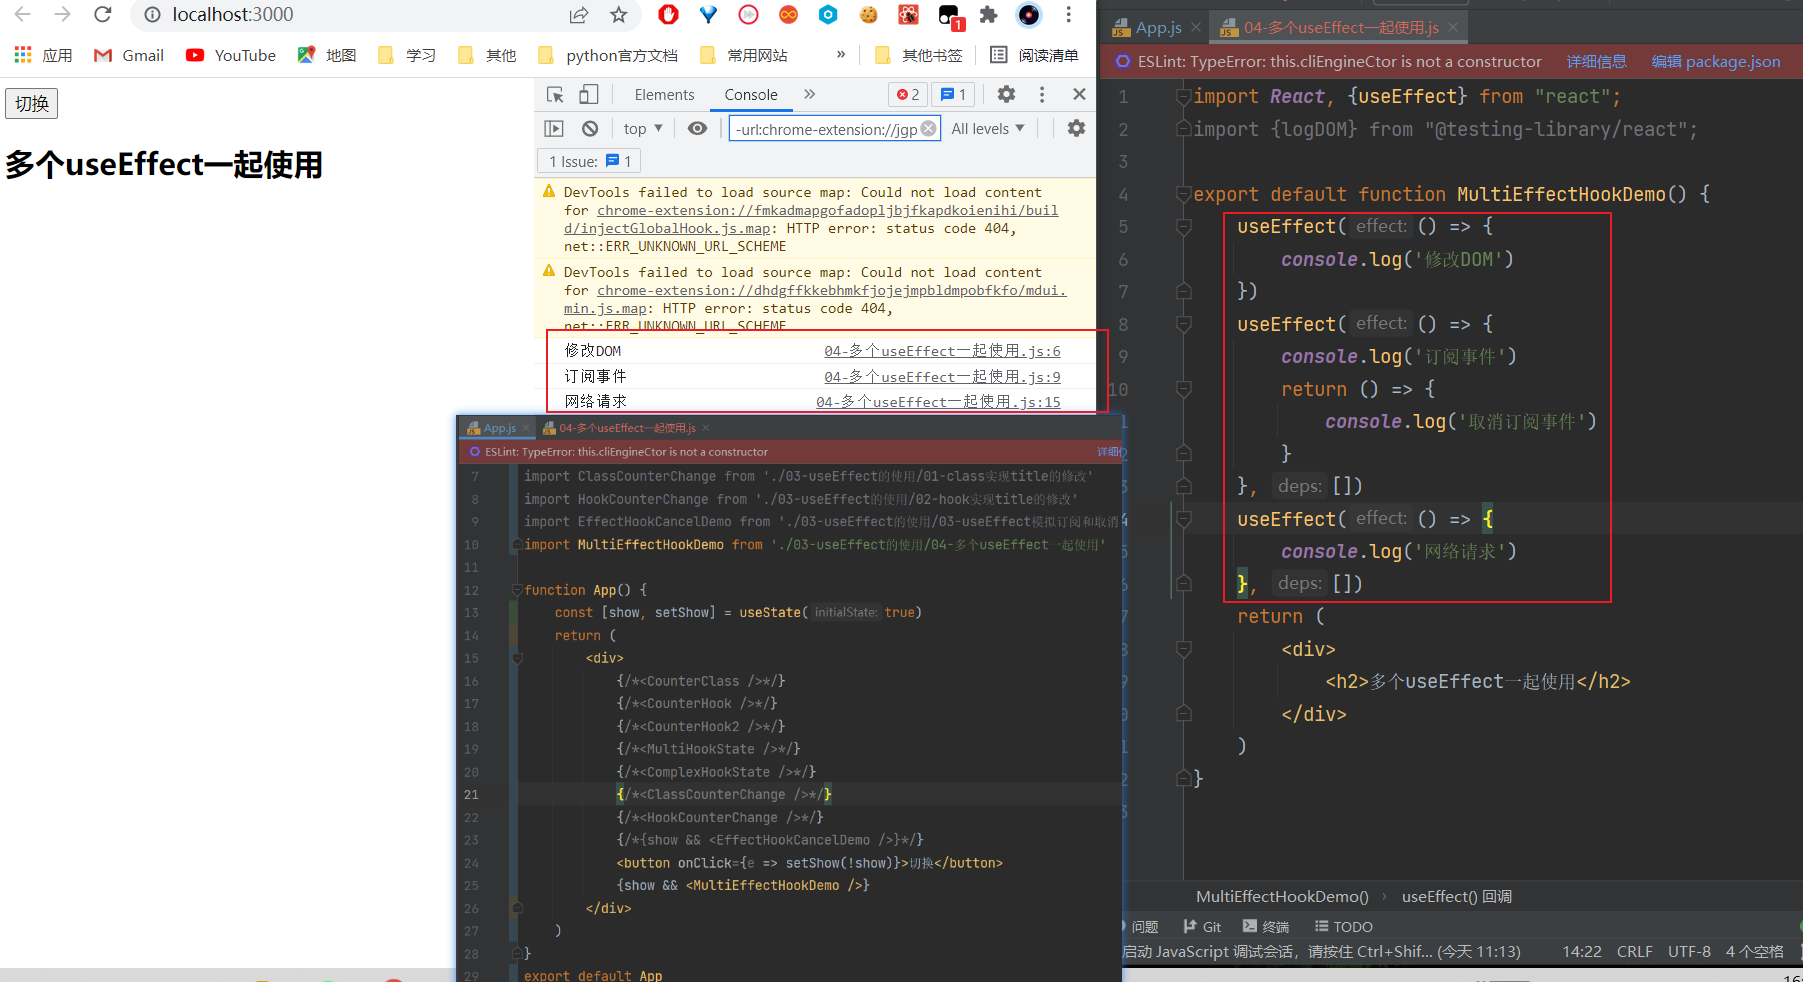This screenshot has height=982, width=1803.
Task: Click 编辑 package.json link
Action: point(1716,61)
